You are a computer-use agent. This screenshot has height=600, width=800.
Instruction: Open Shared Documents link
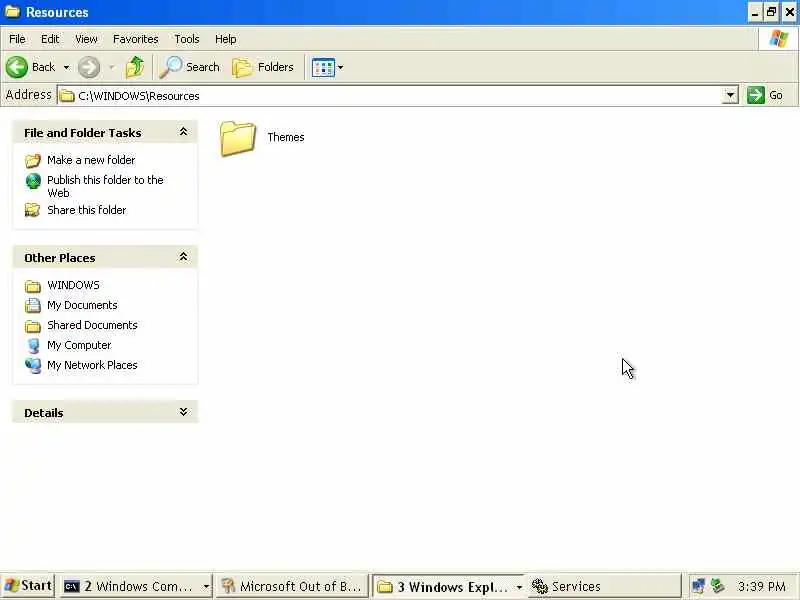[x=92, y=325]
